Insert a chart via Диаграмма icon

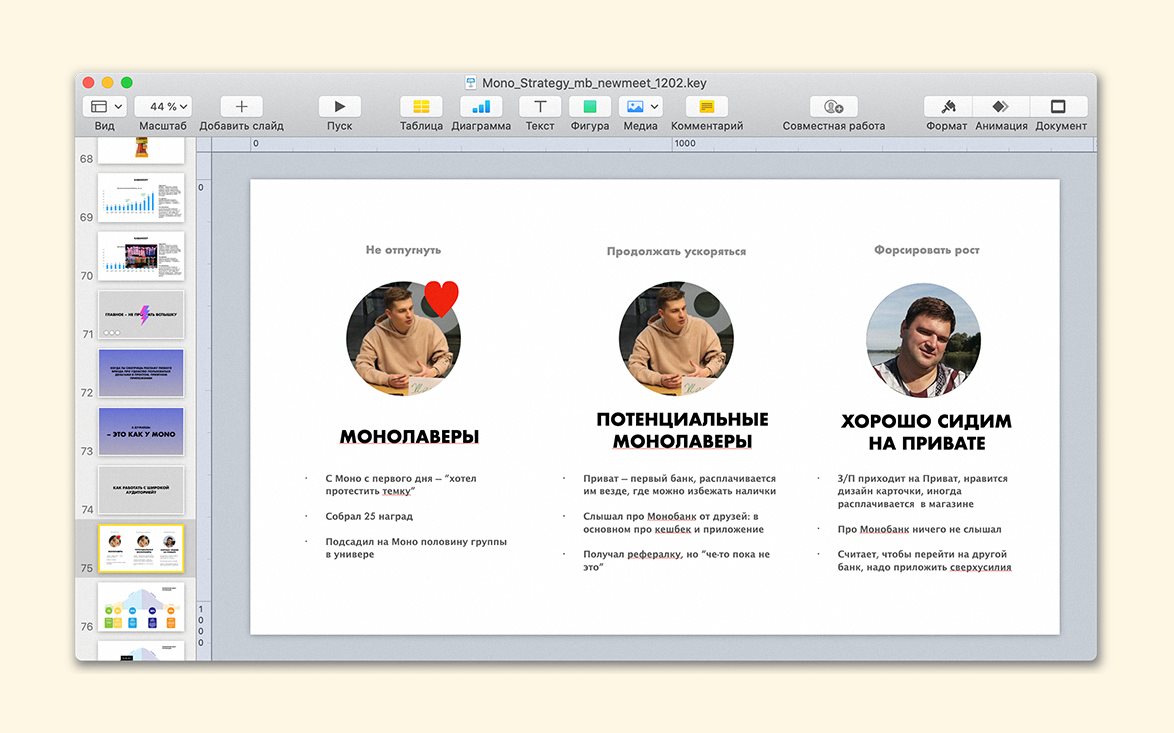coord(481,106)
